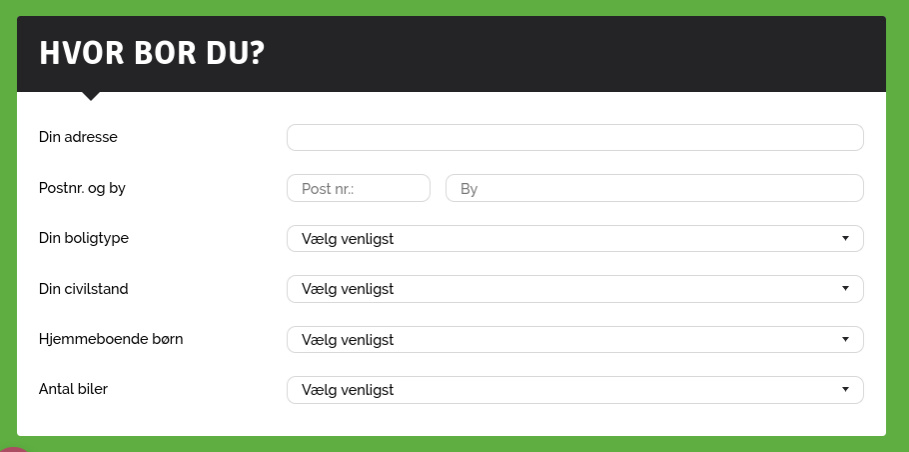909x452 pixels.
Task: Click the 'Din adresse' label
Action: coord(78,137)
